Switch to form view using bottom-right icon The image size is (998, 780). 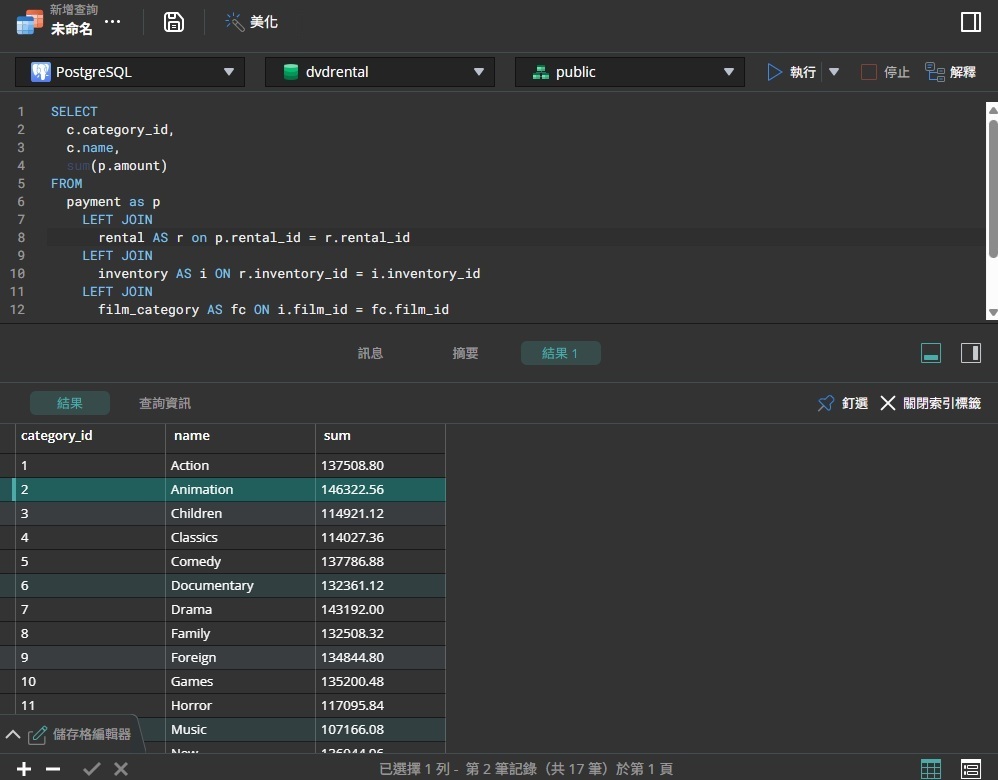pos(969,768)
